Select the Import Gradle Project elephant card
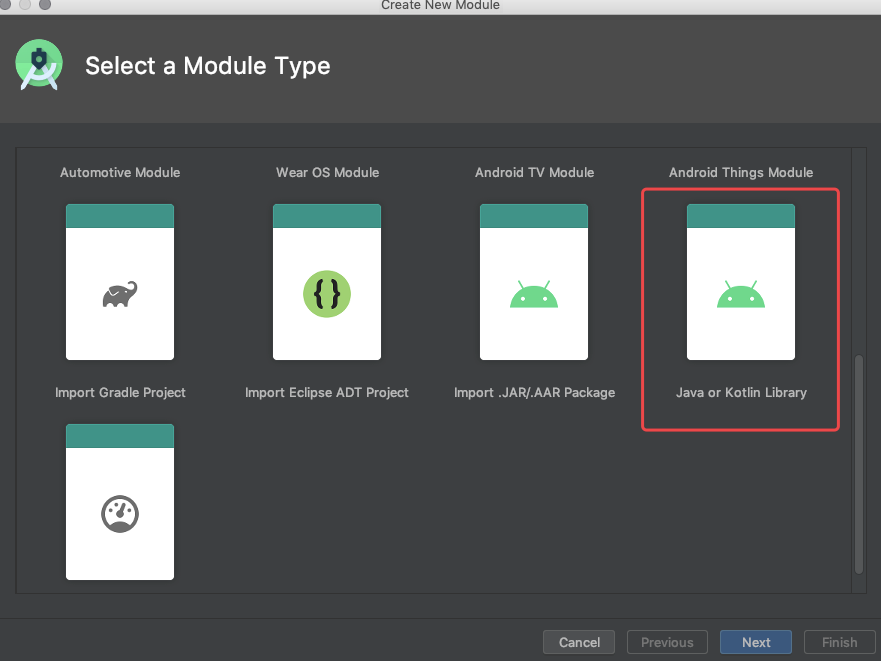Viewport: 881px width, 661px height. click(120, 282)
